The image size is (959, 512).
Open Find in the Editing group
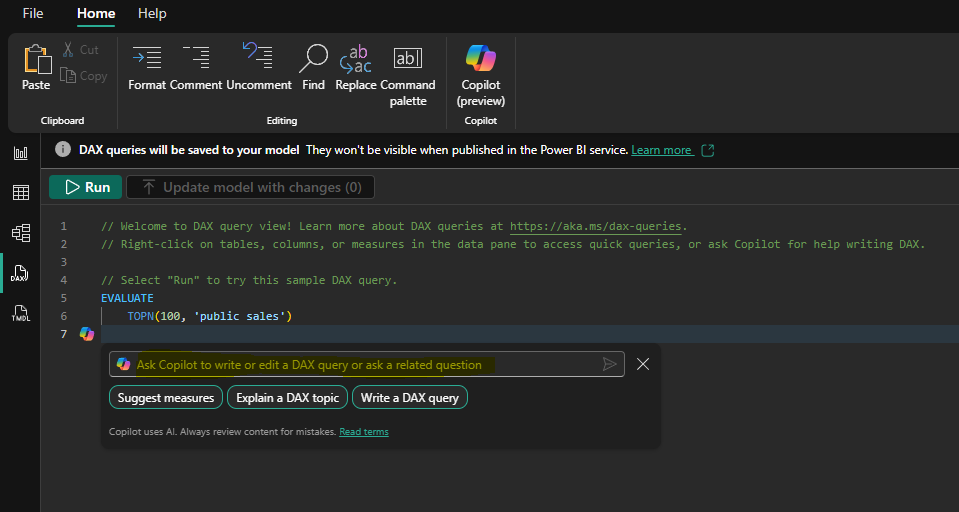click(x=314, y=66)
